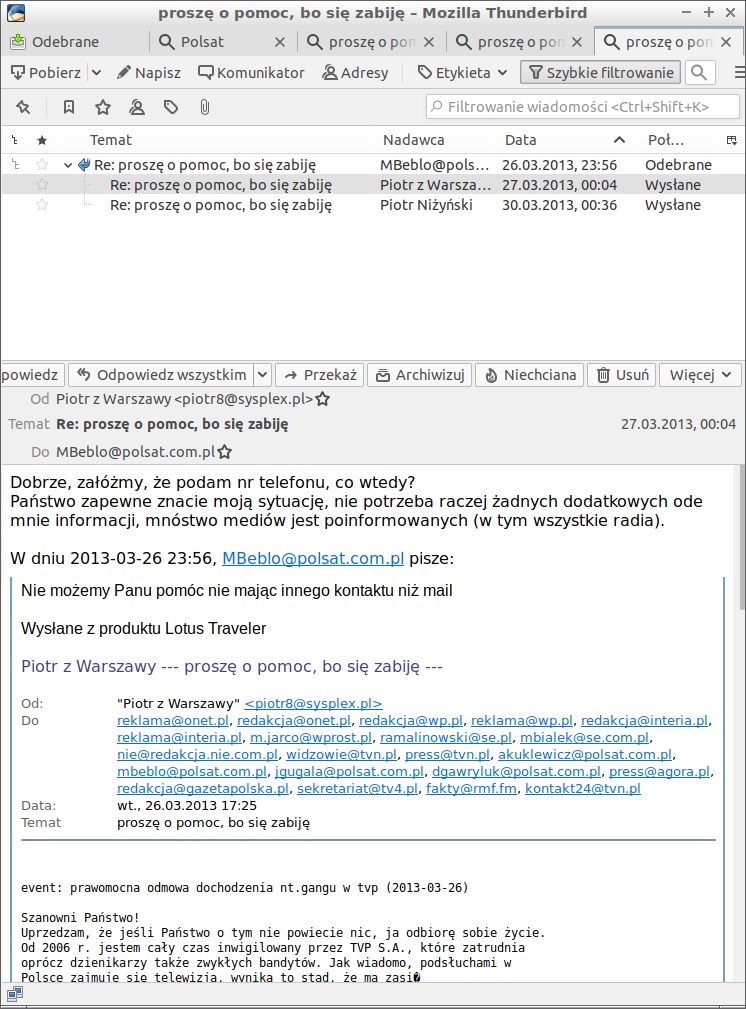This screenshot has width=746, height=1009.
Task: Switch to the third 'proszę o pom' tab
Action: 669,42
